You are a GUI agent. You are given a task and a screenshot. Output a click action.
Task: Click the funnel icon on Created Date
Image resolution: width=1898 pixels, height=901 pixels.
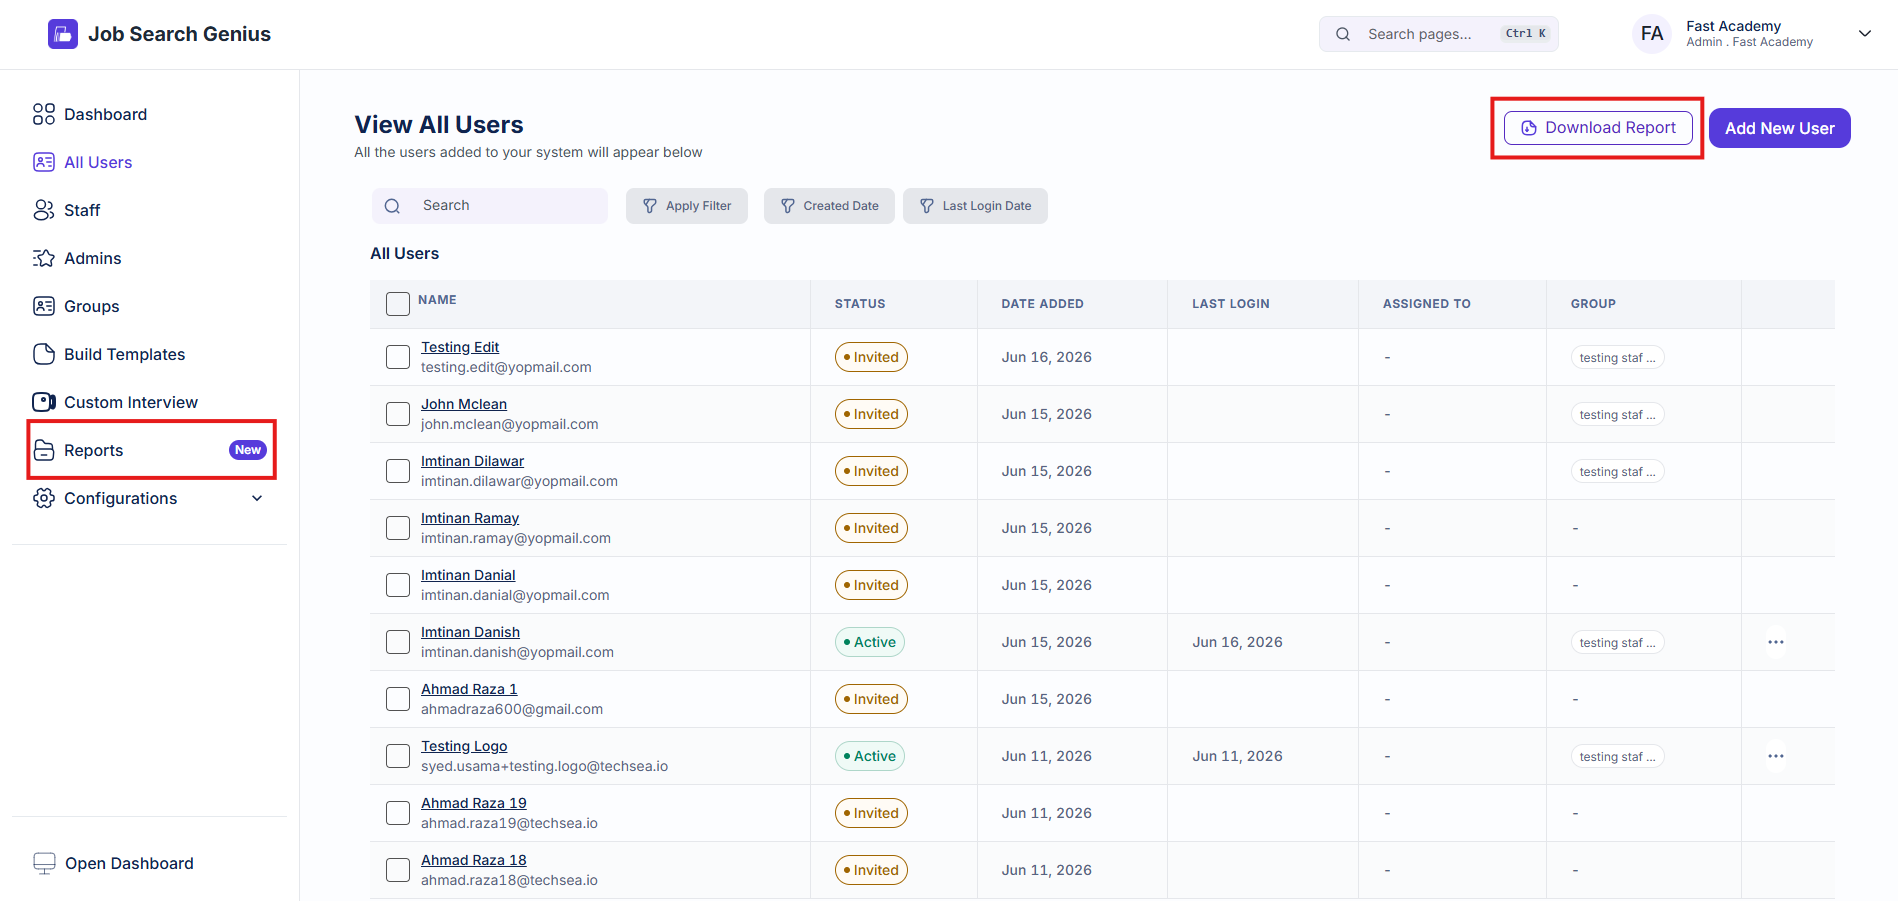pos(788,206)
